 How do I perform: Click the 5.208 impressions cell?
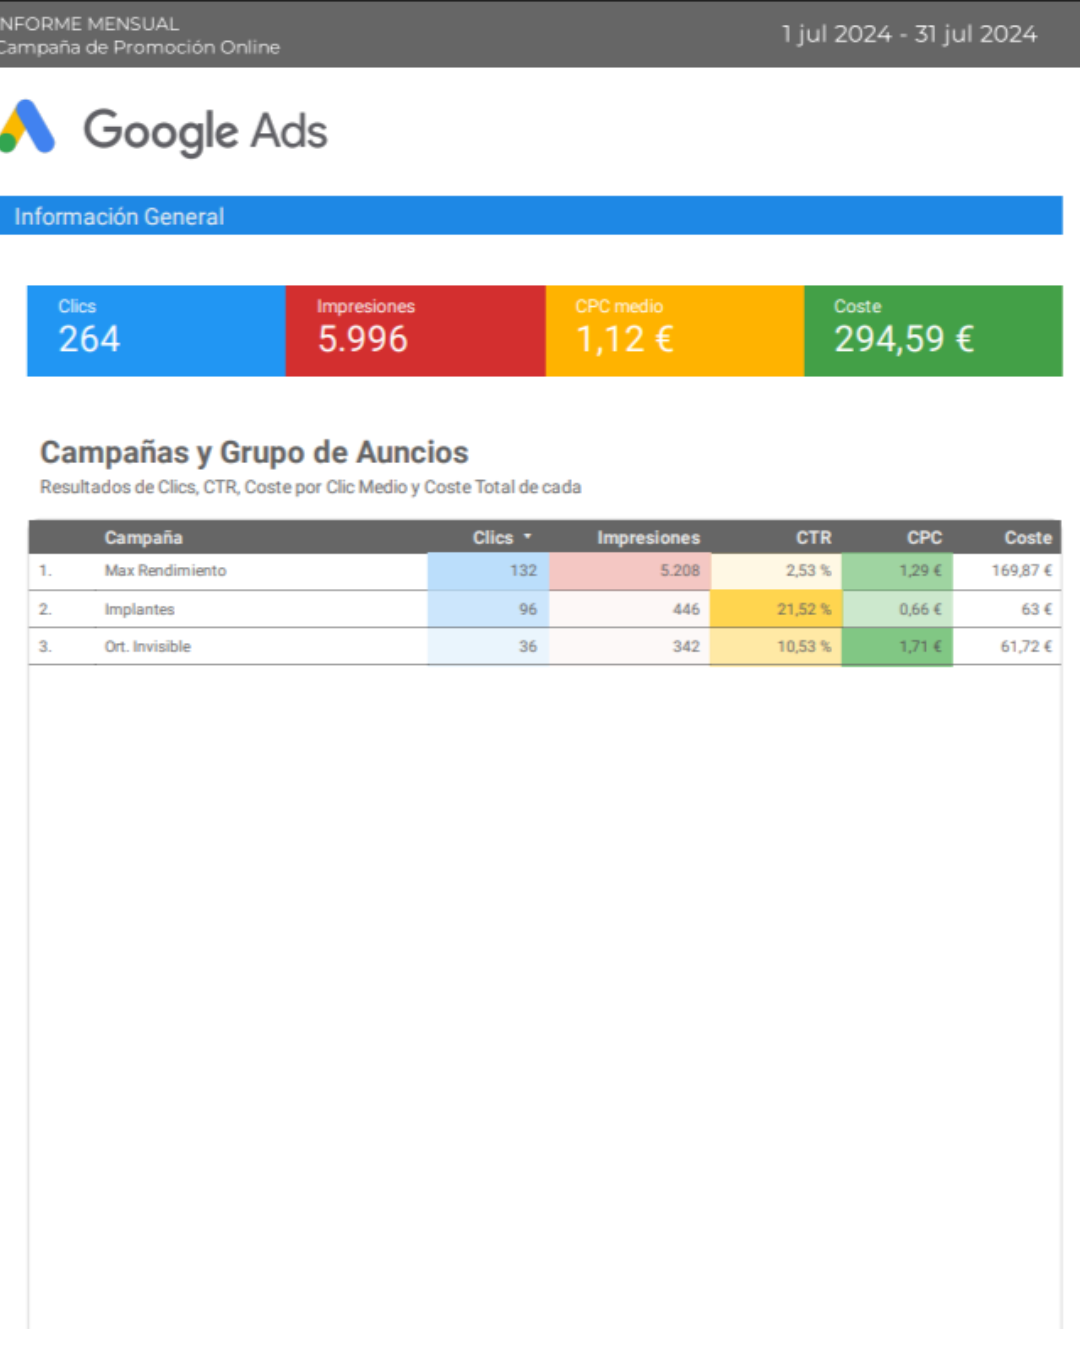(679, 571)
